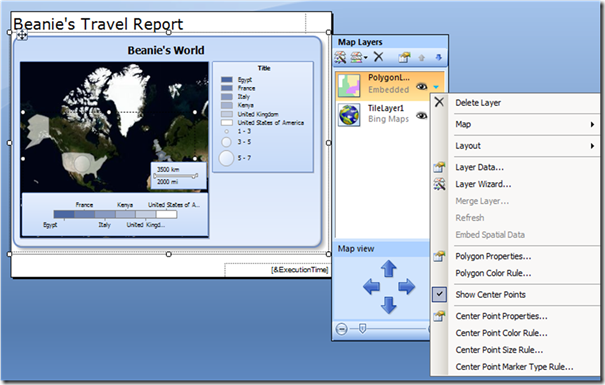
Task: Click the legend Title text
Action: coord(264,68)
